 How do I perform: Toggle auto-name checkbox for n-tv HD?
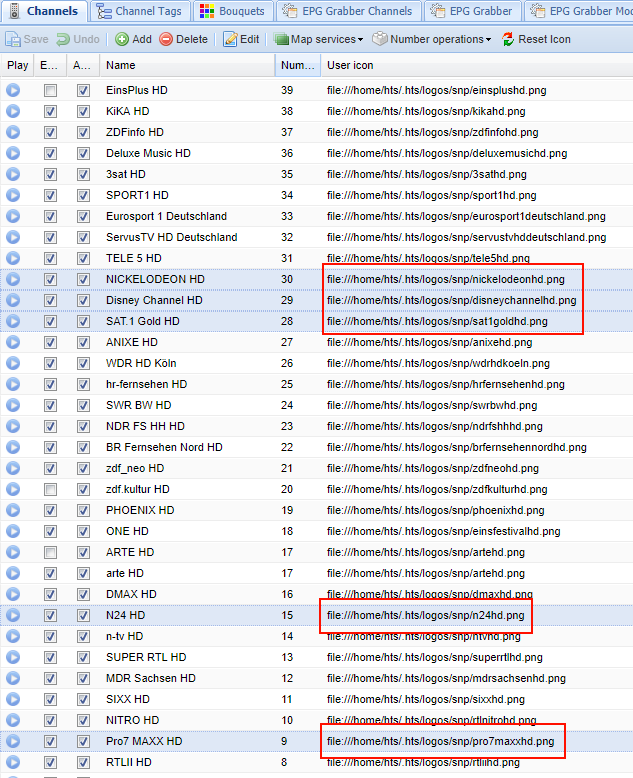click(83, 637)
